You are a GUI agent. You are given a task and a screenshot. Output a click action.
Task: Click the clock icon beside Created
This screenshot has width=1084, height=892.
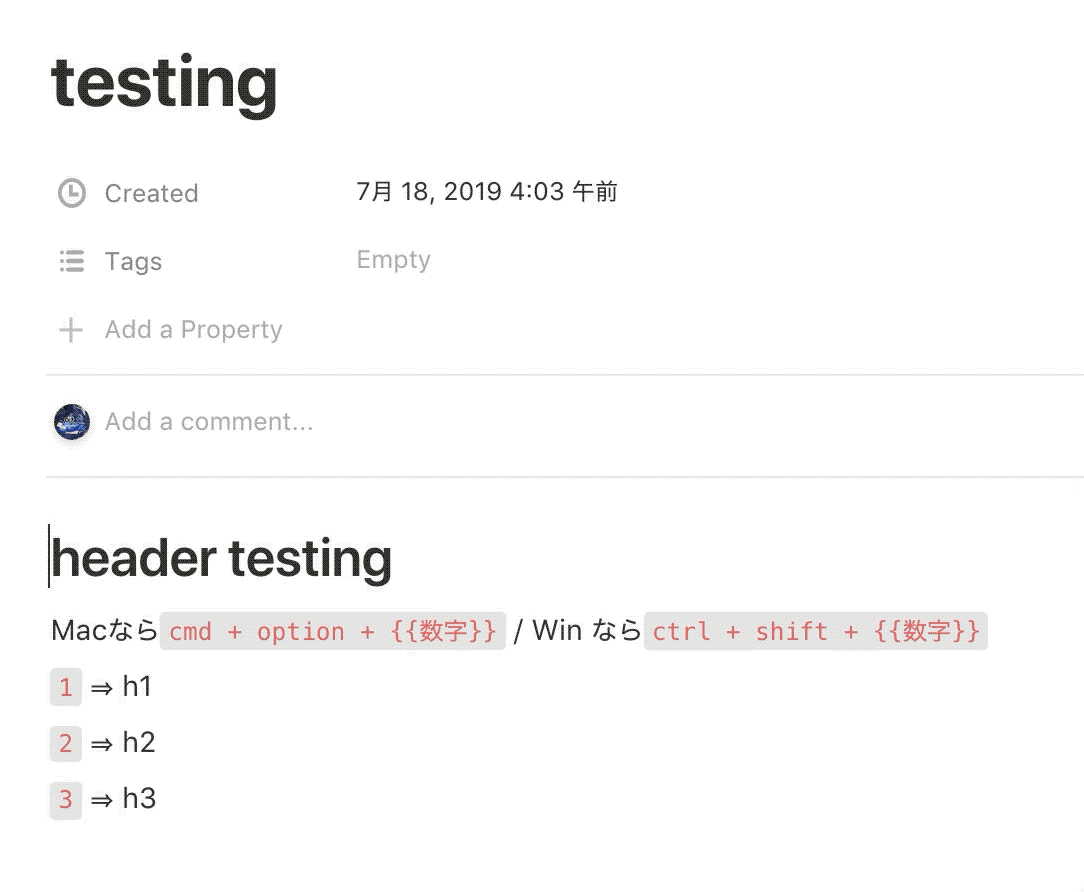click(x=71, y=193)
